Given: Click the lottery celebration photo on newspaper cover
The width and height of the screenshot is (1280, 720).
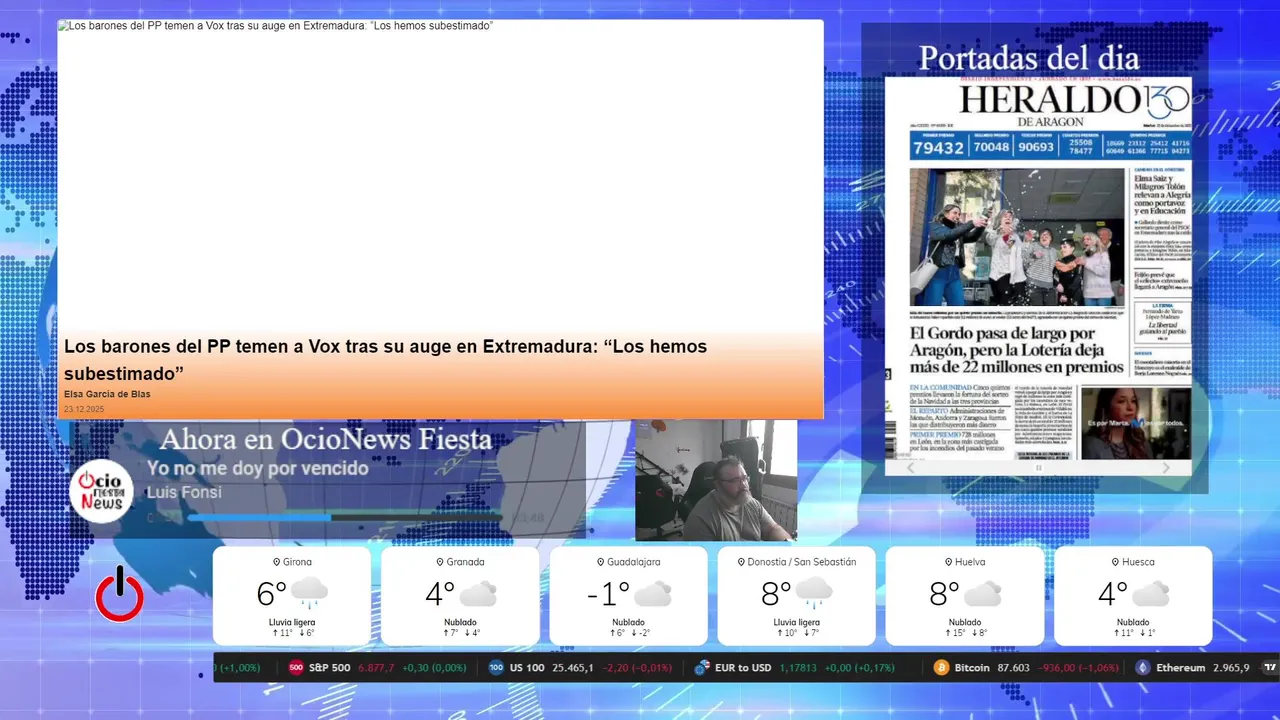Looking at the screenshot, I should pyautogui.click(x=1017, y=237).
